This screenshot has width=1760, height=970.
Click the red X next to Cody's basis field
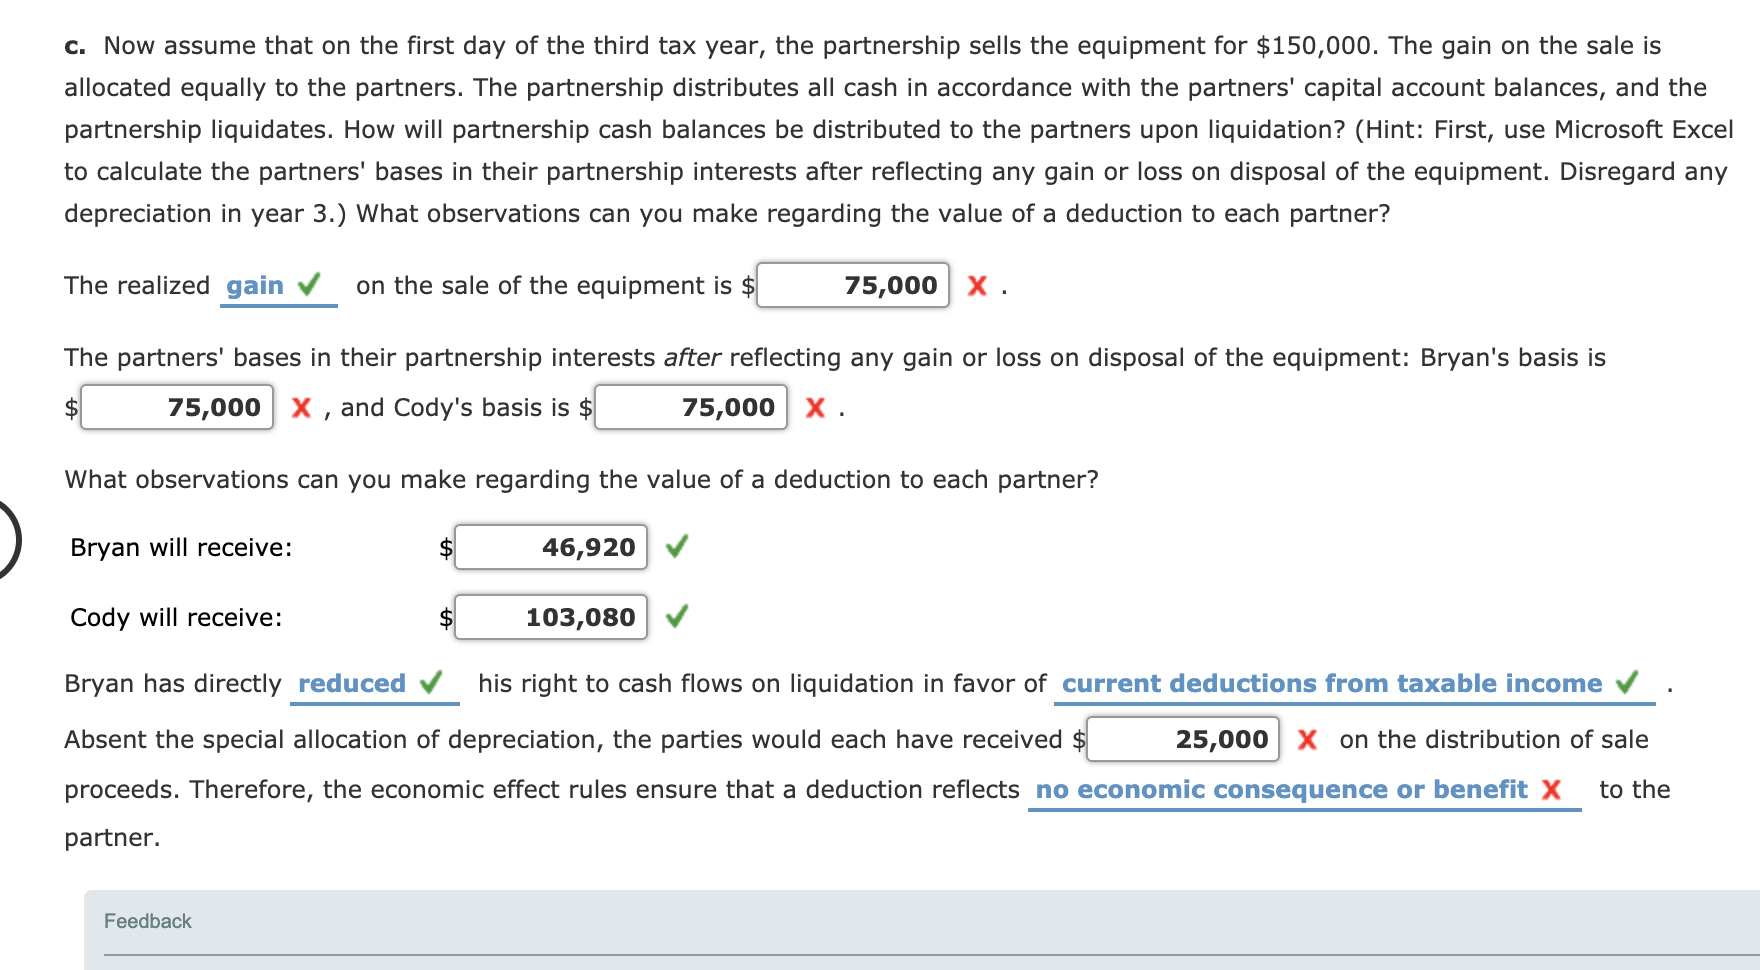click(817, 407)
